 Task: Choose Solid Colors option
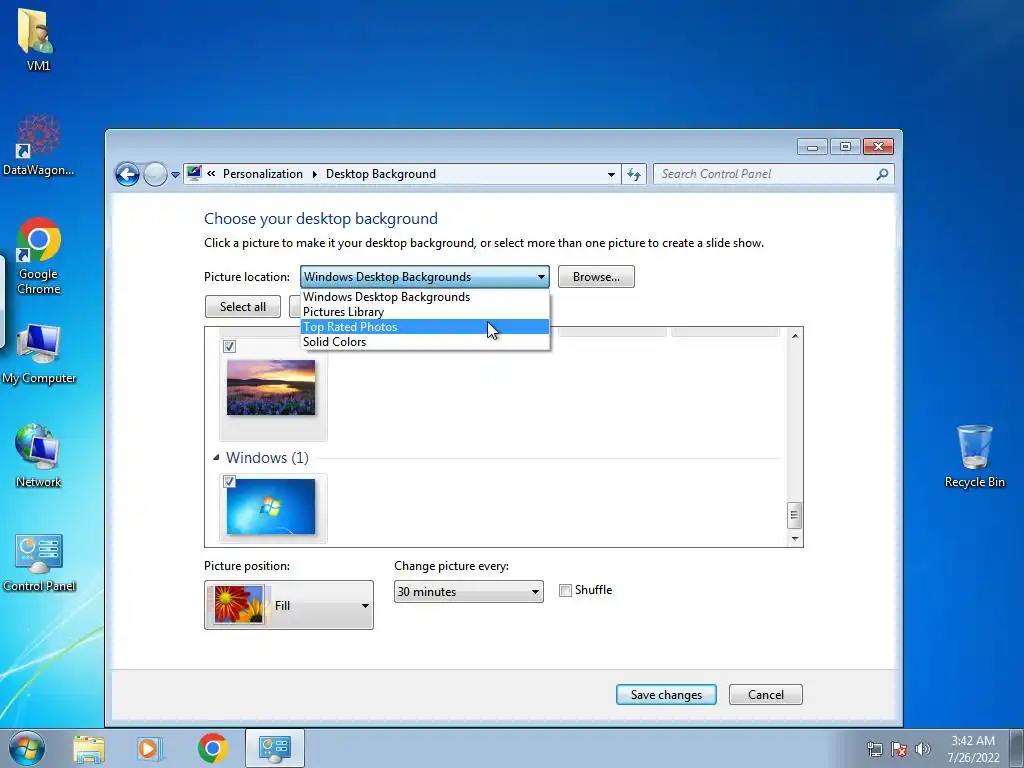pos(425,342)
